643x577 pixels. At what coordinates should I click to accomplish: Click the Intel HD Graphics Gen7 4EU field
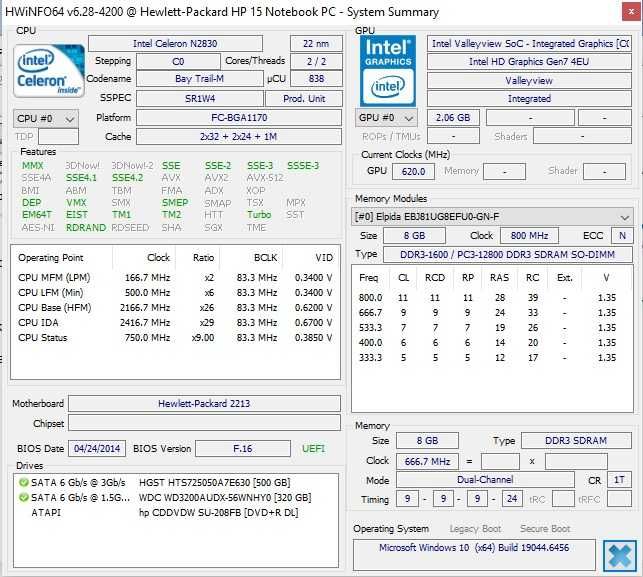click(529, 62)
